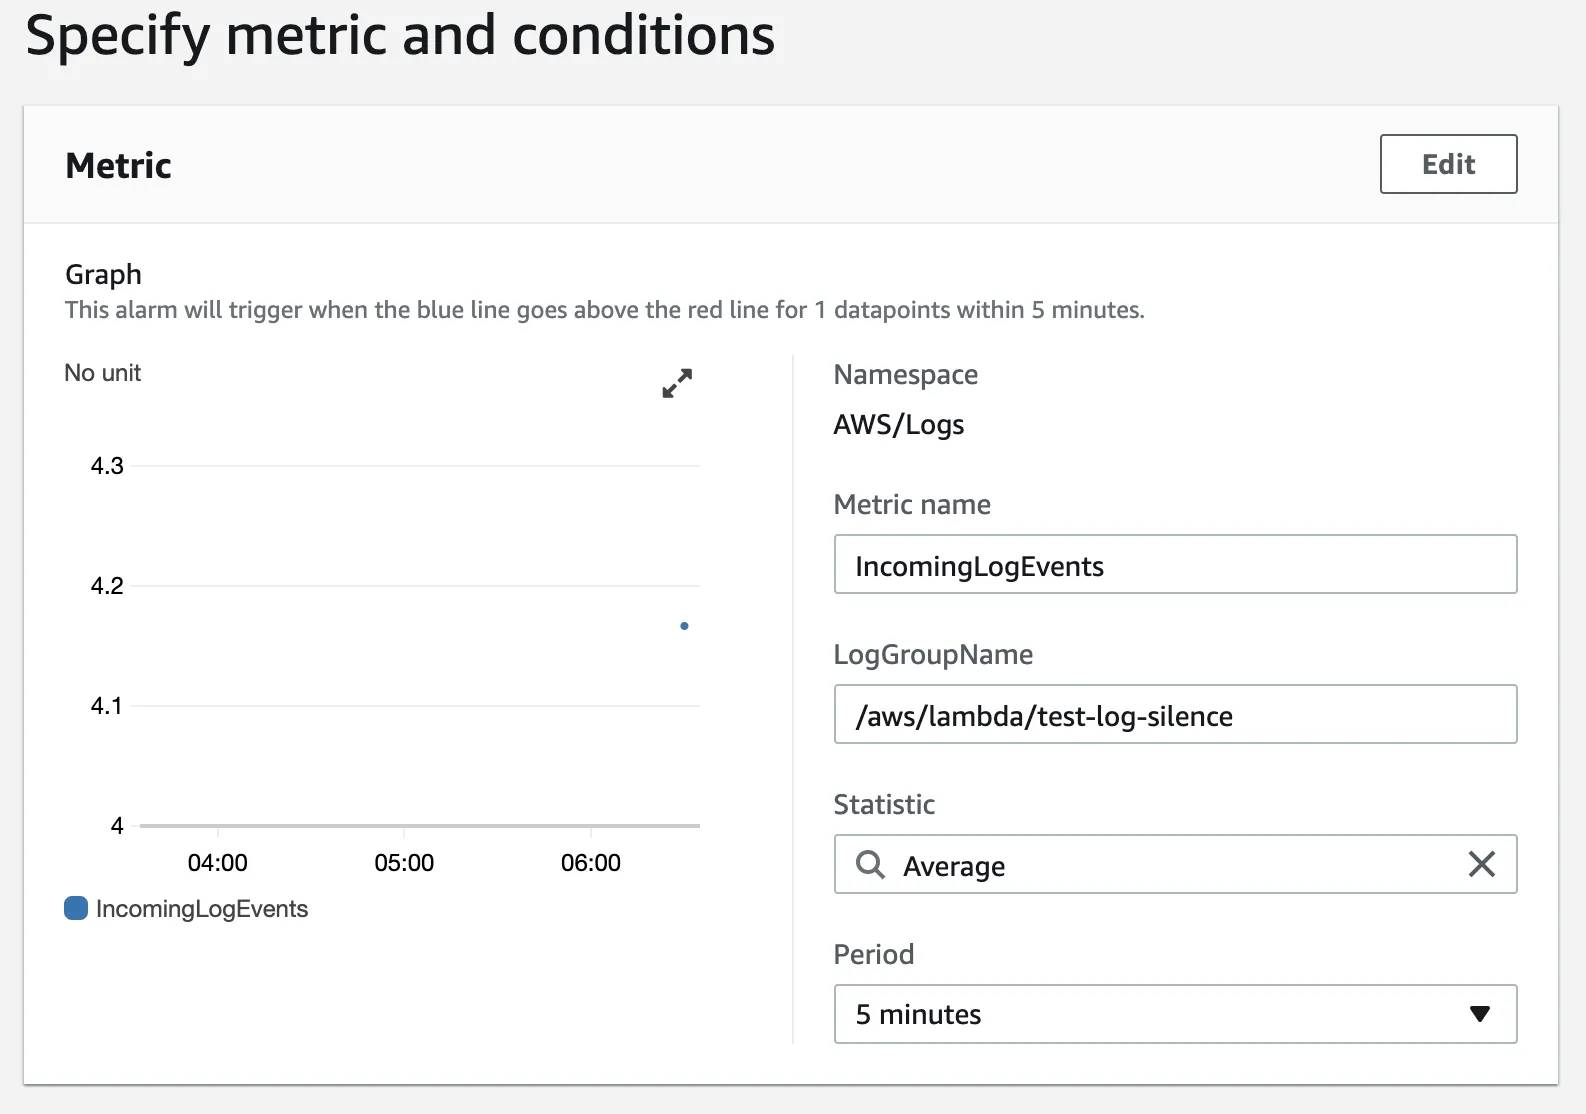Click the alarm trigger description text
1586x1114 pixels.
click(x=604, y=310)
